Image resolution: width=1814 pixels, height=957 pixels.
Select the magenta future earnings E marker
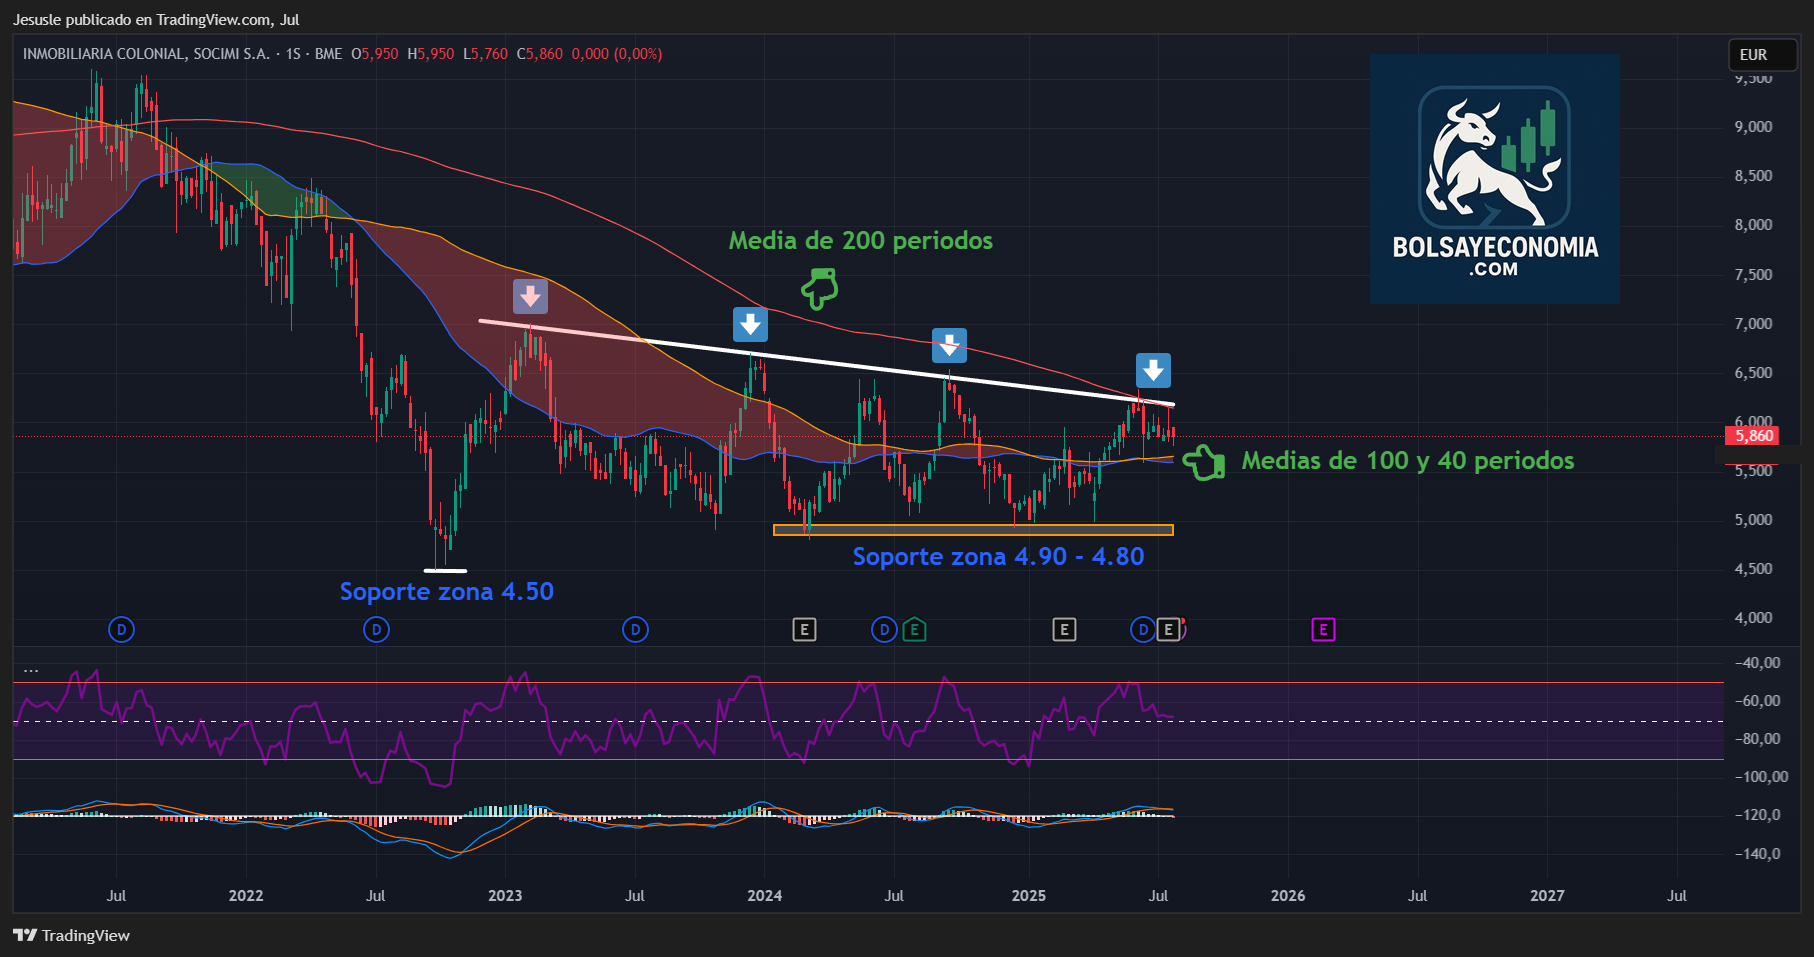(x=1323, y=629)
